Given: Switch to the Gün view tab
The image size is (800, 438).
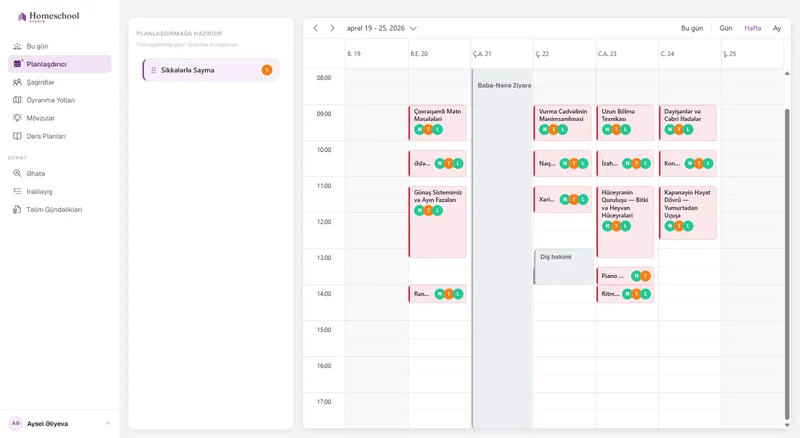Looking at the screenshot, I should [726, 28].
